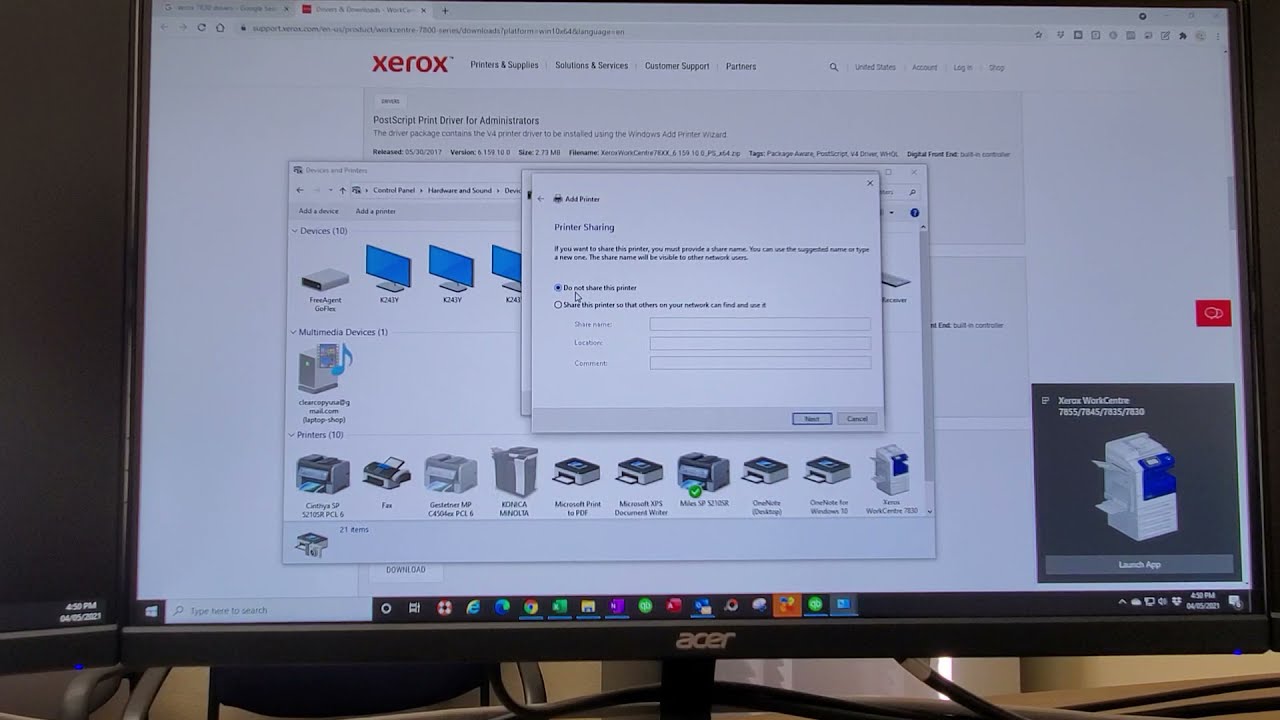Expand the system tray hidden icons arrow
This screenshot has width=1280, height=720.
click(x=1122, y=602)
